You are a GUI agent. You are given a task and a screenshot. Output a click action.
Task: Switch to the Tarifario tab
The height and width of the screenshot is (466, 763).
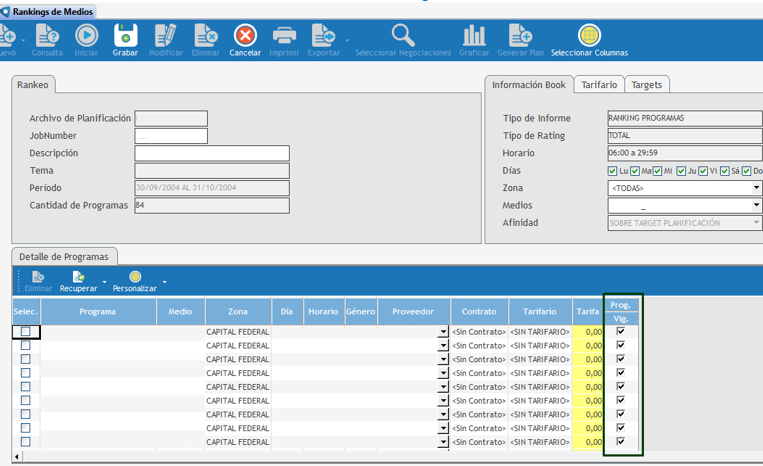pyautogui.click(x=600, y=85)
